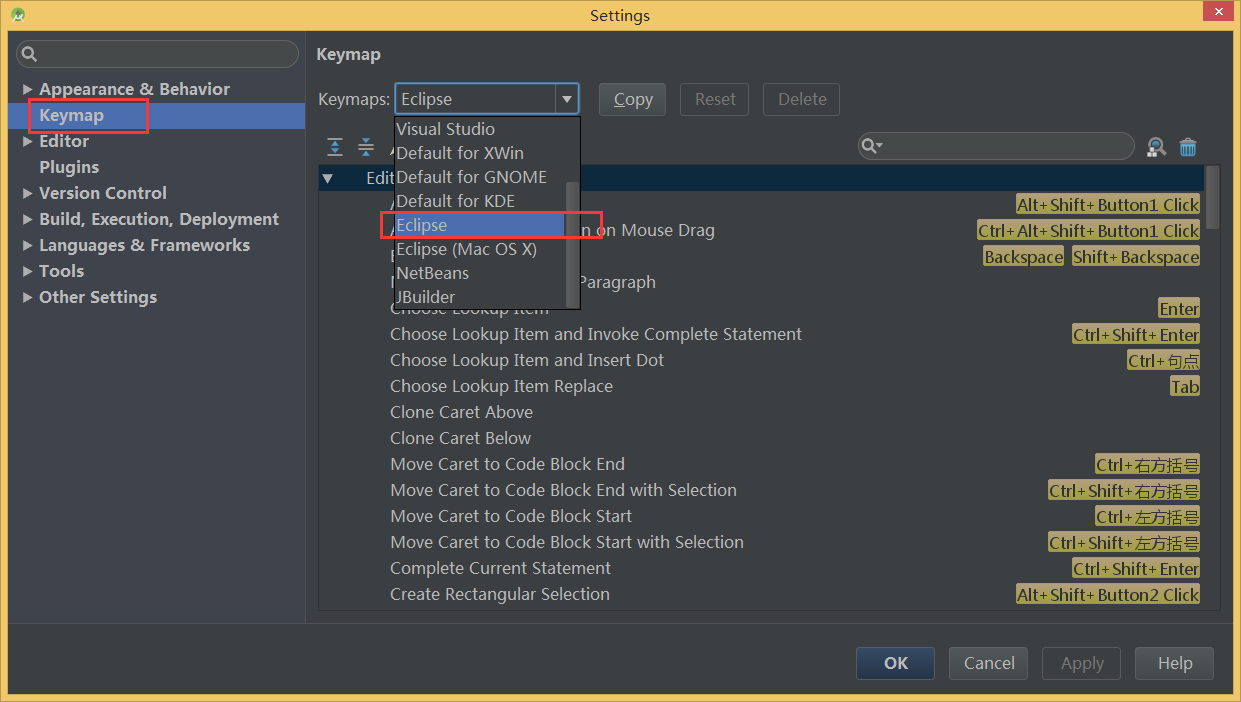Click Expand All icon in keymap toolbar
Screen dimensions: 1241x702
coord(335,147)
